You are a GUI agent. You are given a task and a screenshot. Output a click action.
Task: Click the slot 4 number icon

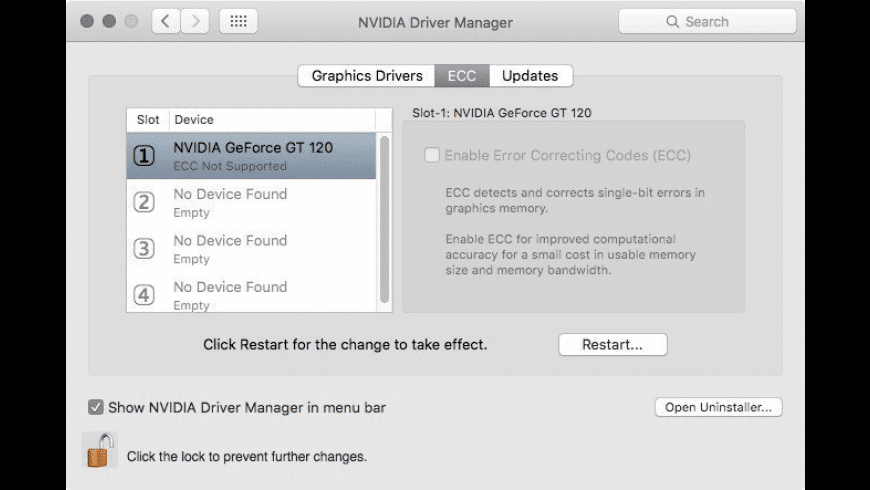coord(145,295)
